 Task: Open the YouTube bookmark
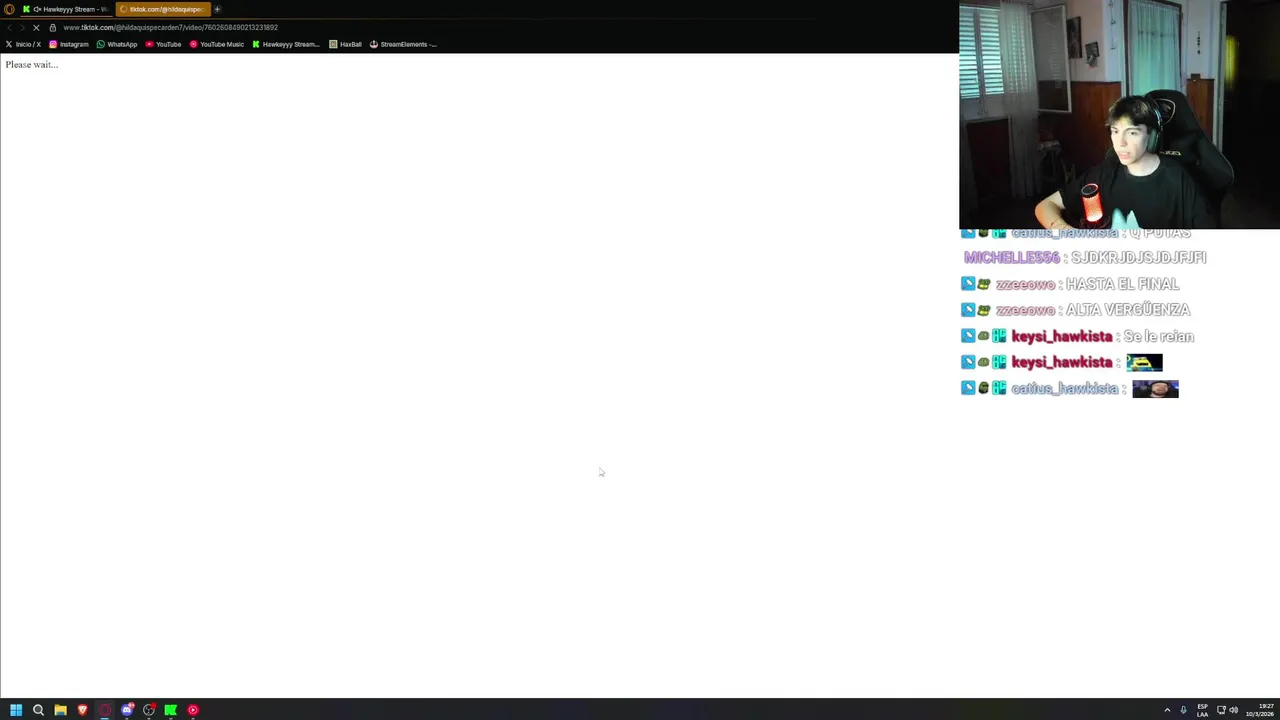click(x=163, y=44)
